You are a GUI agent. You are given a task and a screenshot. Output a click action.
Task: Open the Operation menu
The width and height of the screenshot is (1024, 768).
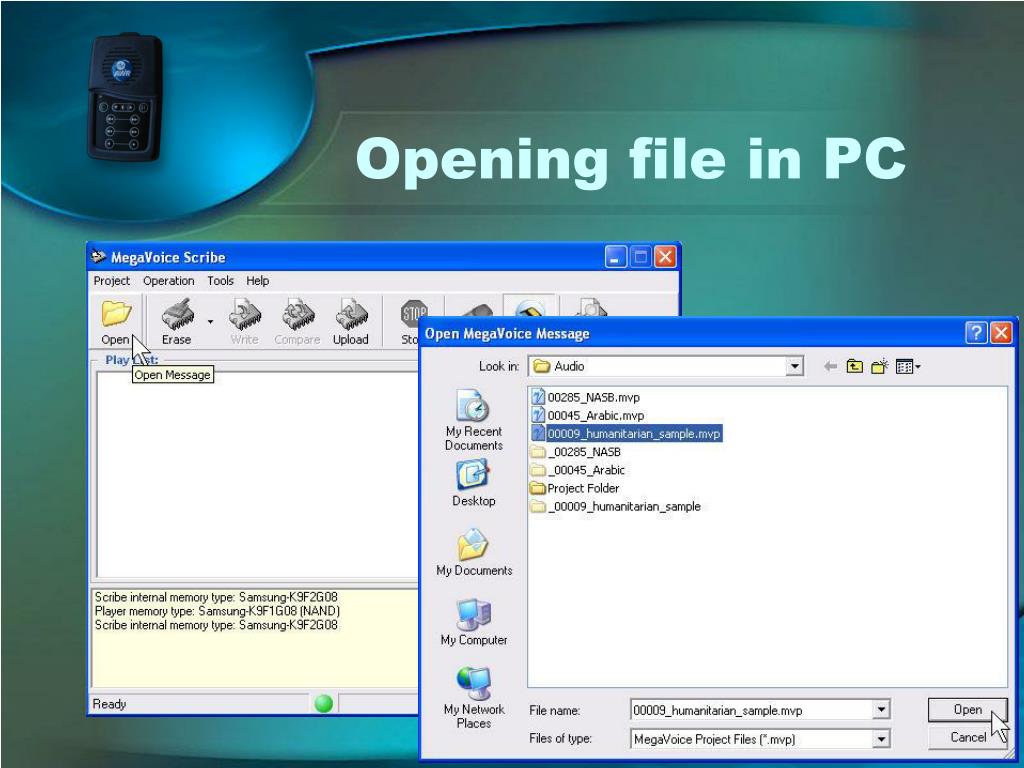[x=168, y=281]
